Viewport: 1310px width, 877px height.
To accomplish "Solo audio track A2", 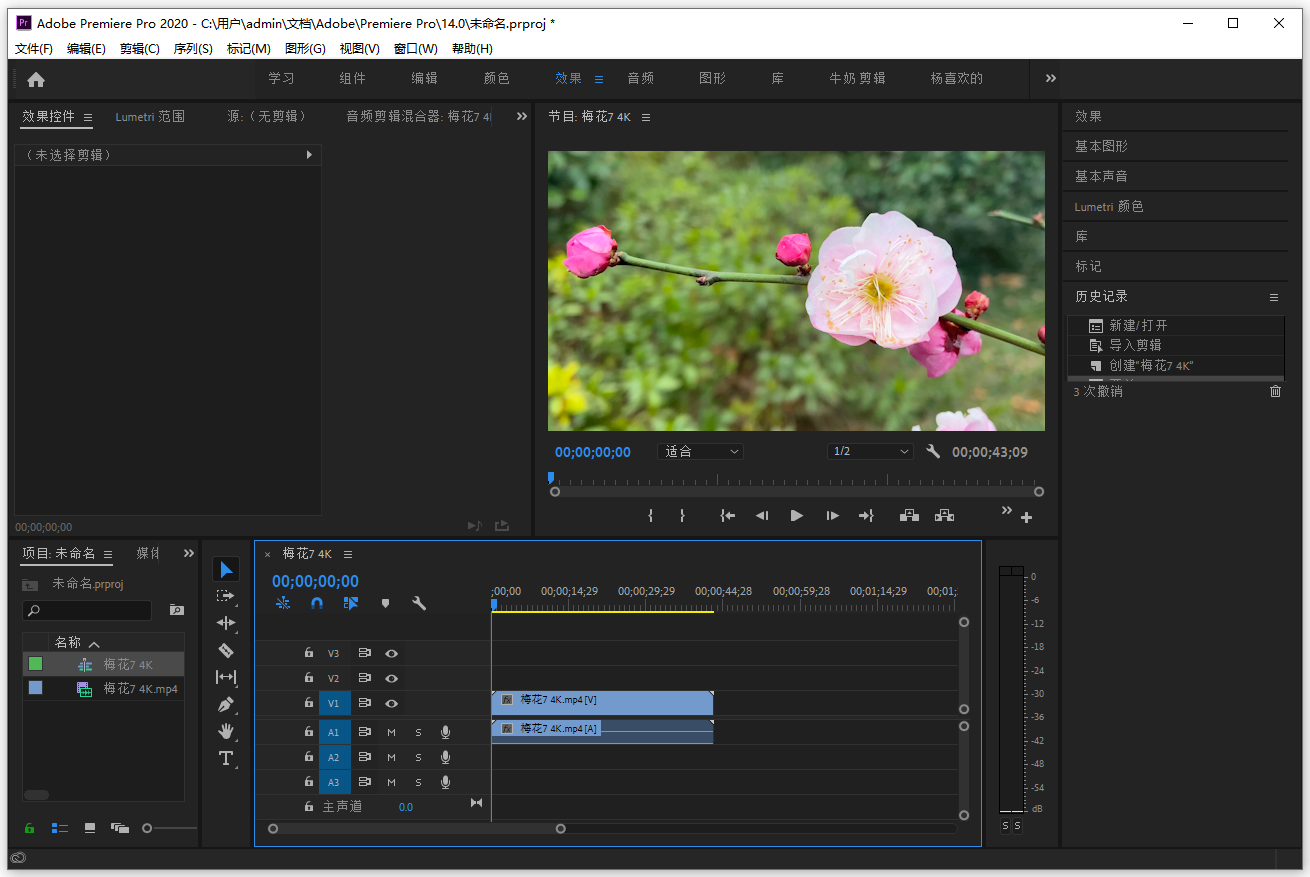I will tap(418, 757).
